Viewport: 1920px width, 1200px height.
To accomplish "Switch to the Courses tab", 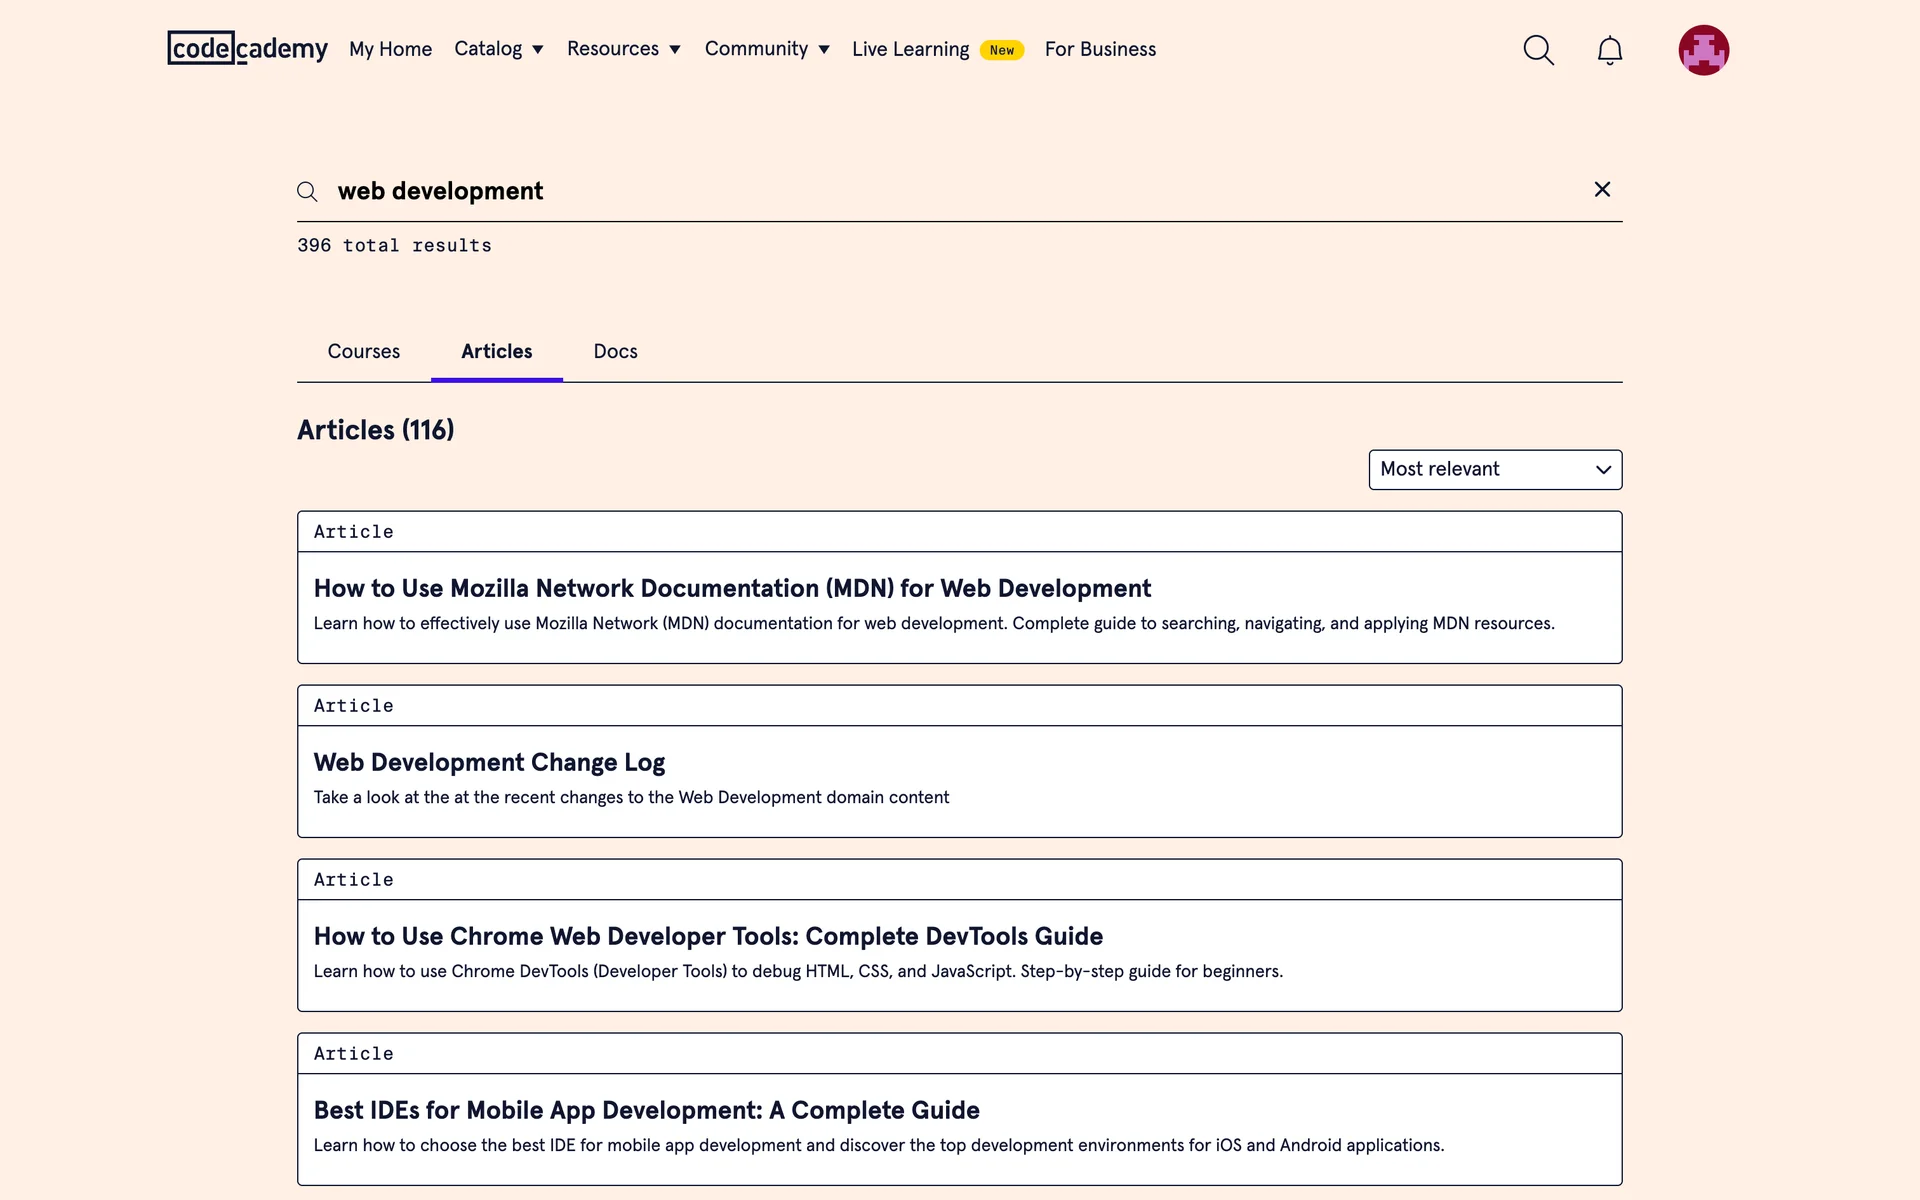I will (x=363, y=351).
